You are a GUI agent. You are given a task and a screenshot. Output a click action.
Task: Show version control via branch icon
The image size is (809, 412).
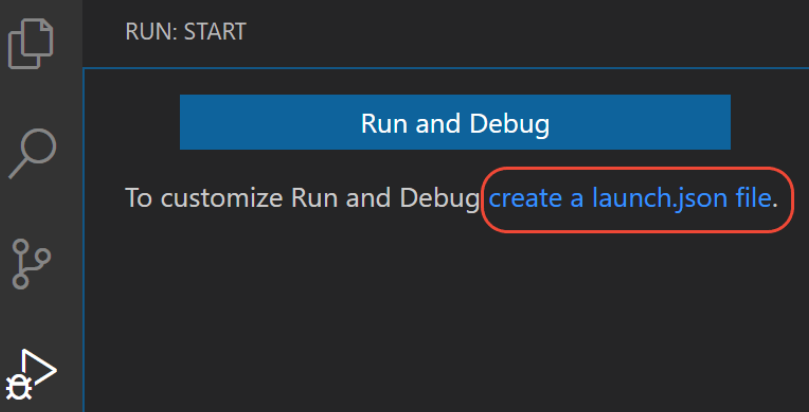pyautogui.click(x=31, y=263)
